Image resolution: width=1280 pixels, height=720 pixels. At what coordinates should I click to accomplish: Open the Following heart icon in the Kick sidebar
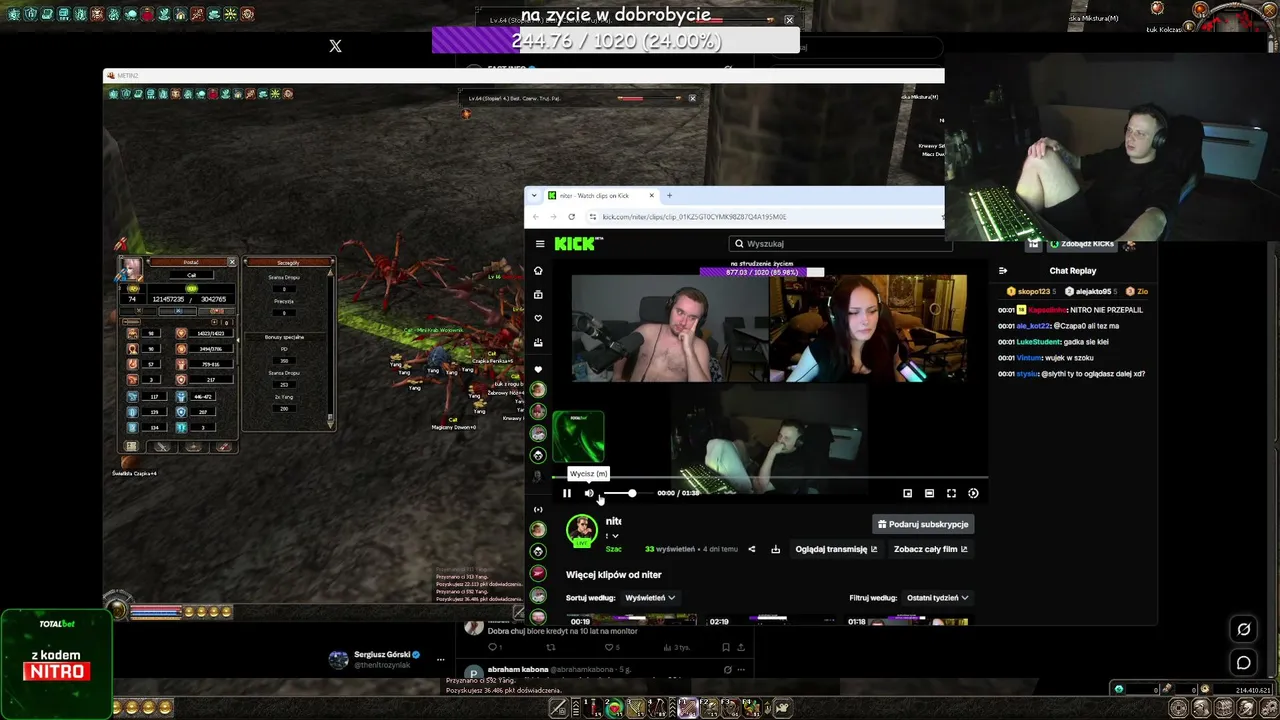538,319
